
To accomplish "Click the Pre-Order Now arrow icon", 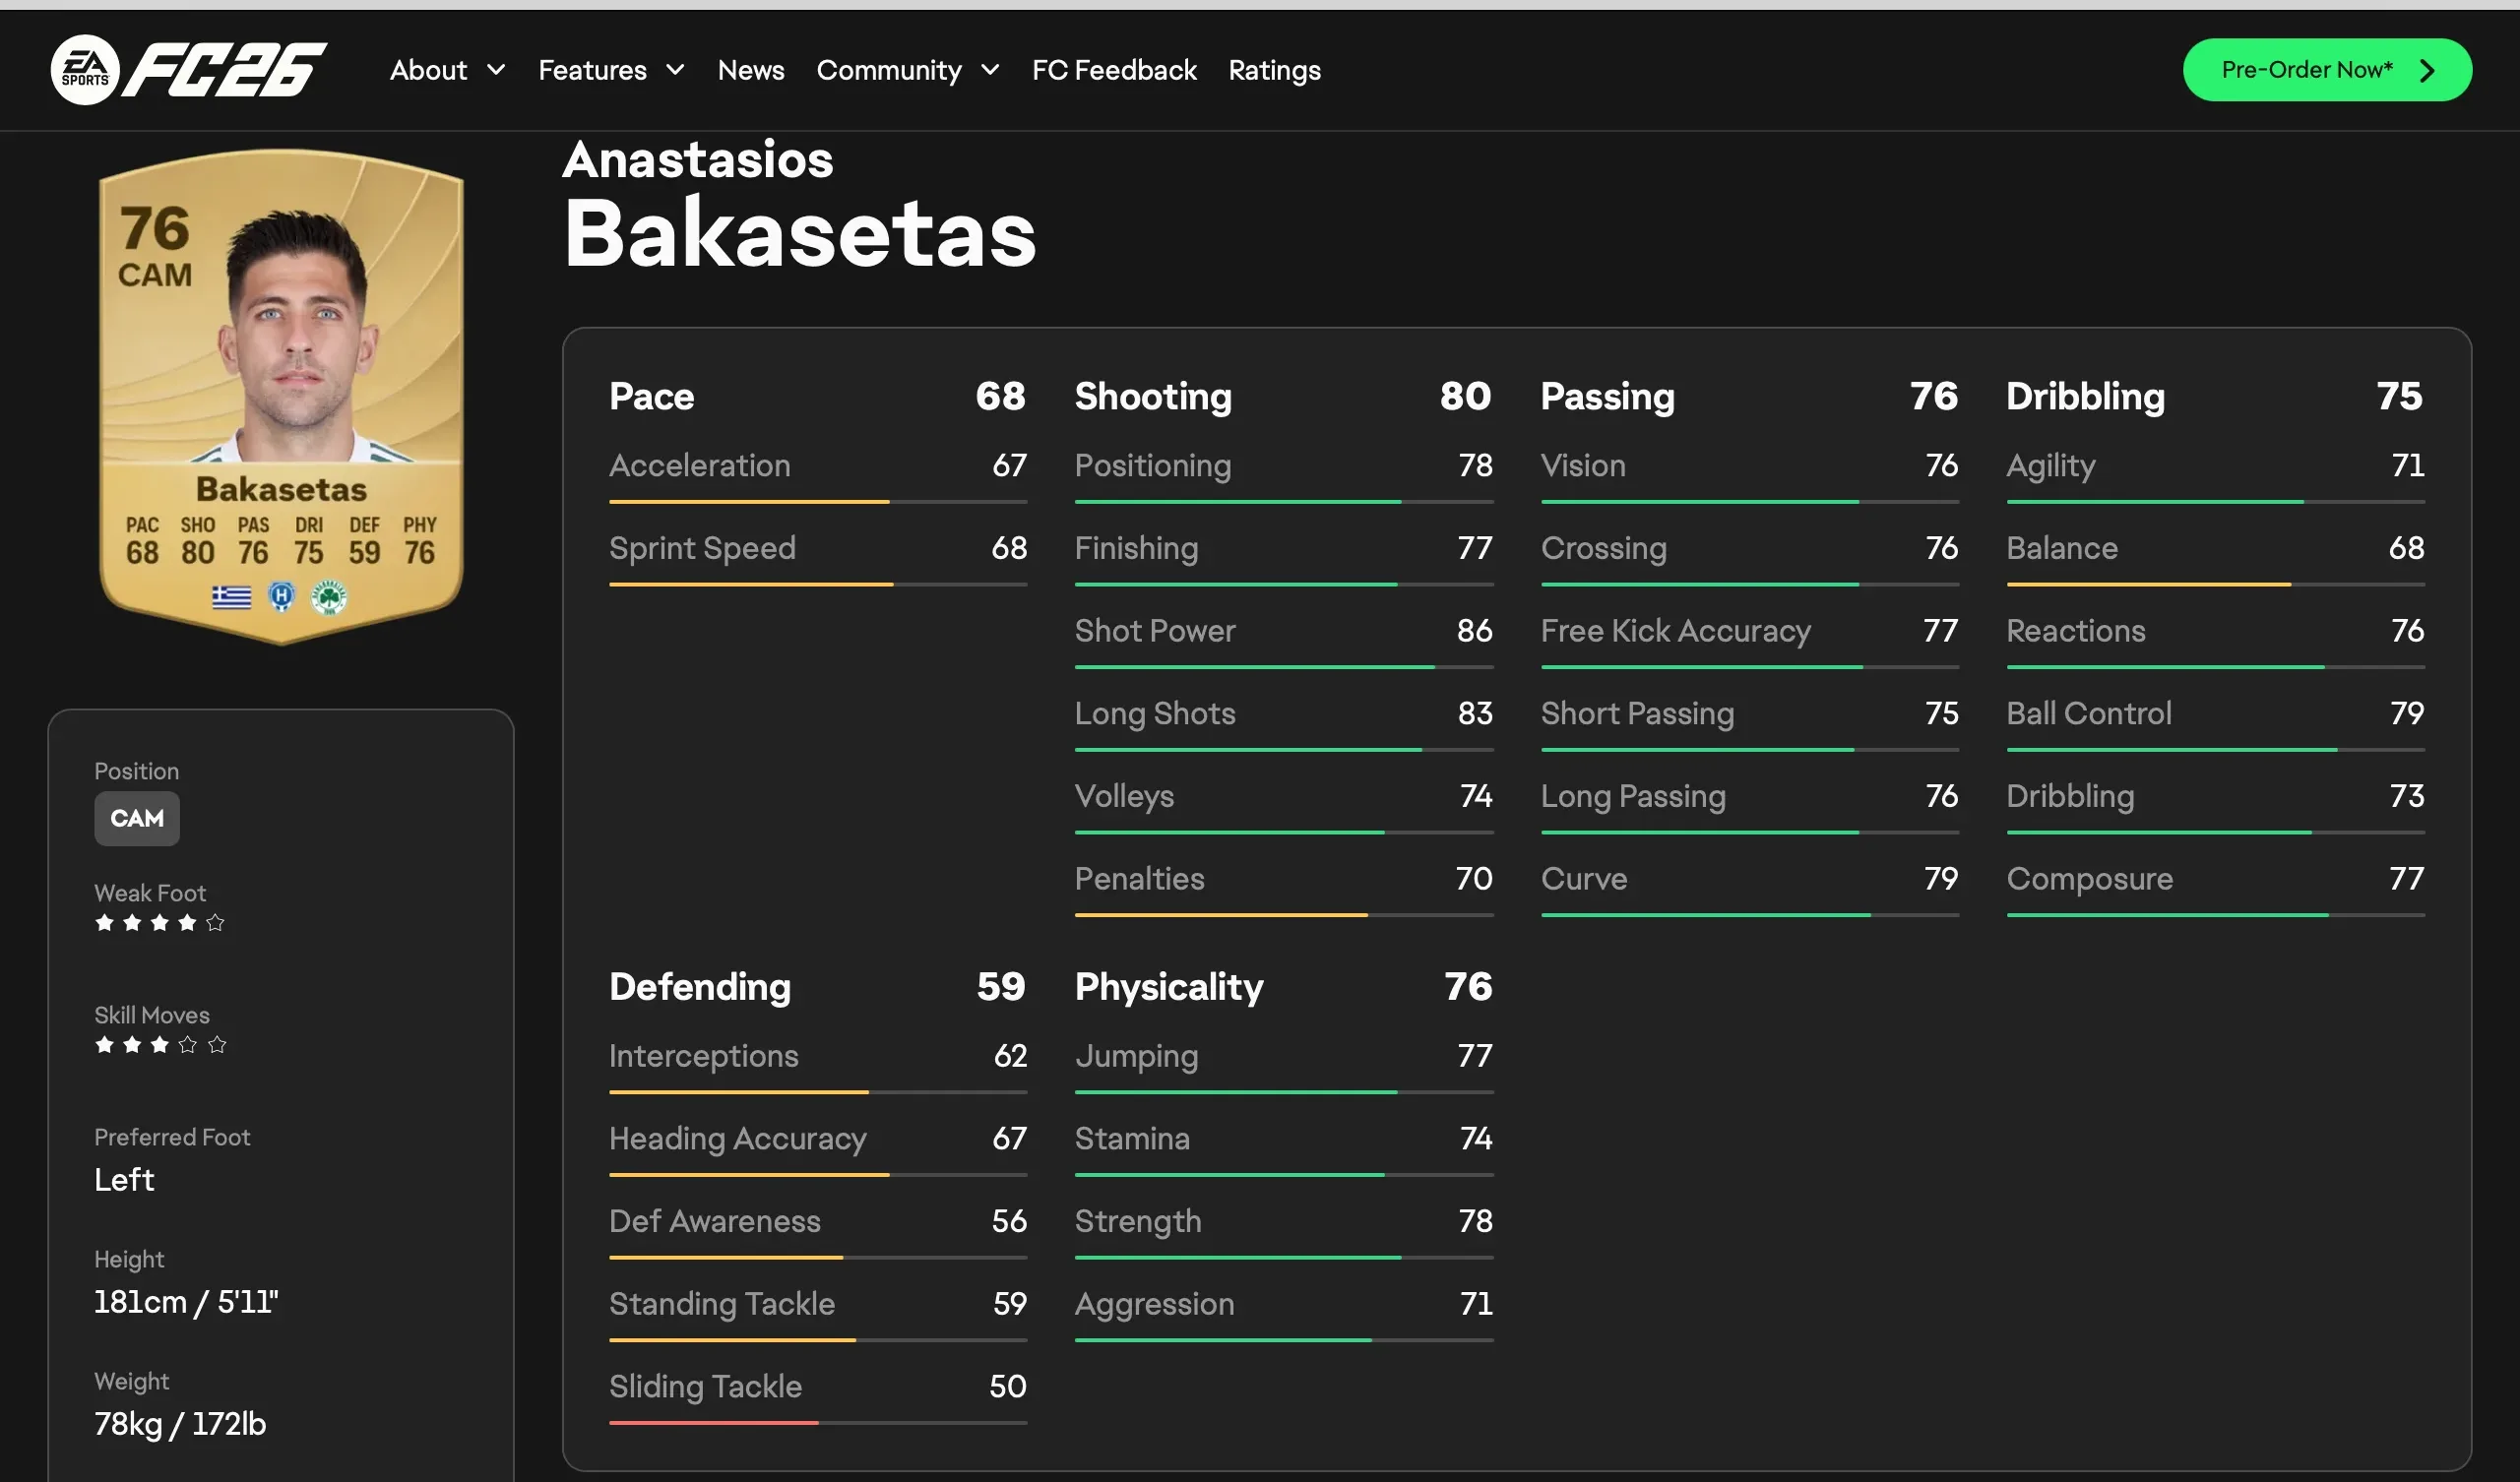I will [x=2427, y=70].
